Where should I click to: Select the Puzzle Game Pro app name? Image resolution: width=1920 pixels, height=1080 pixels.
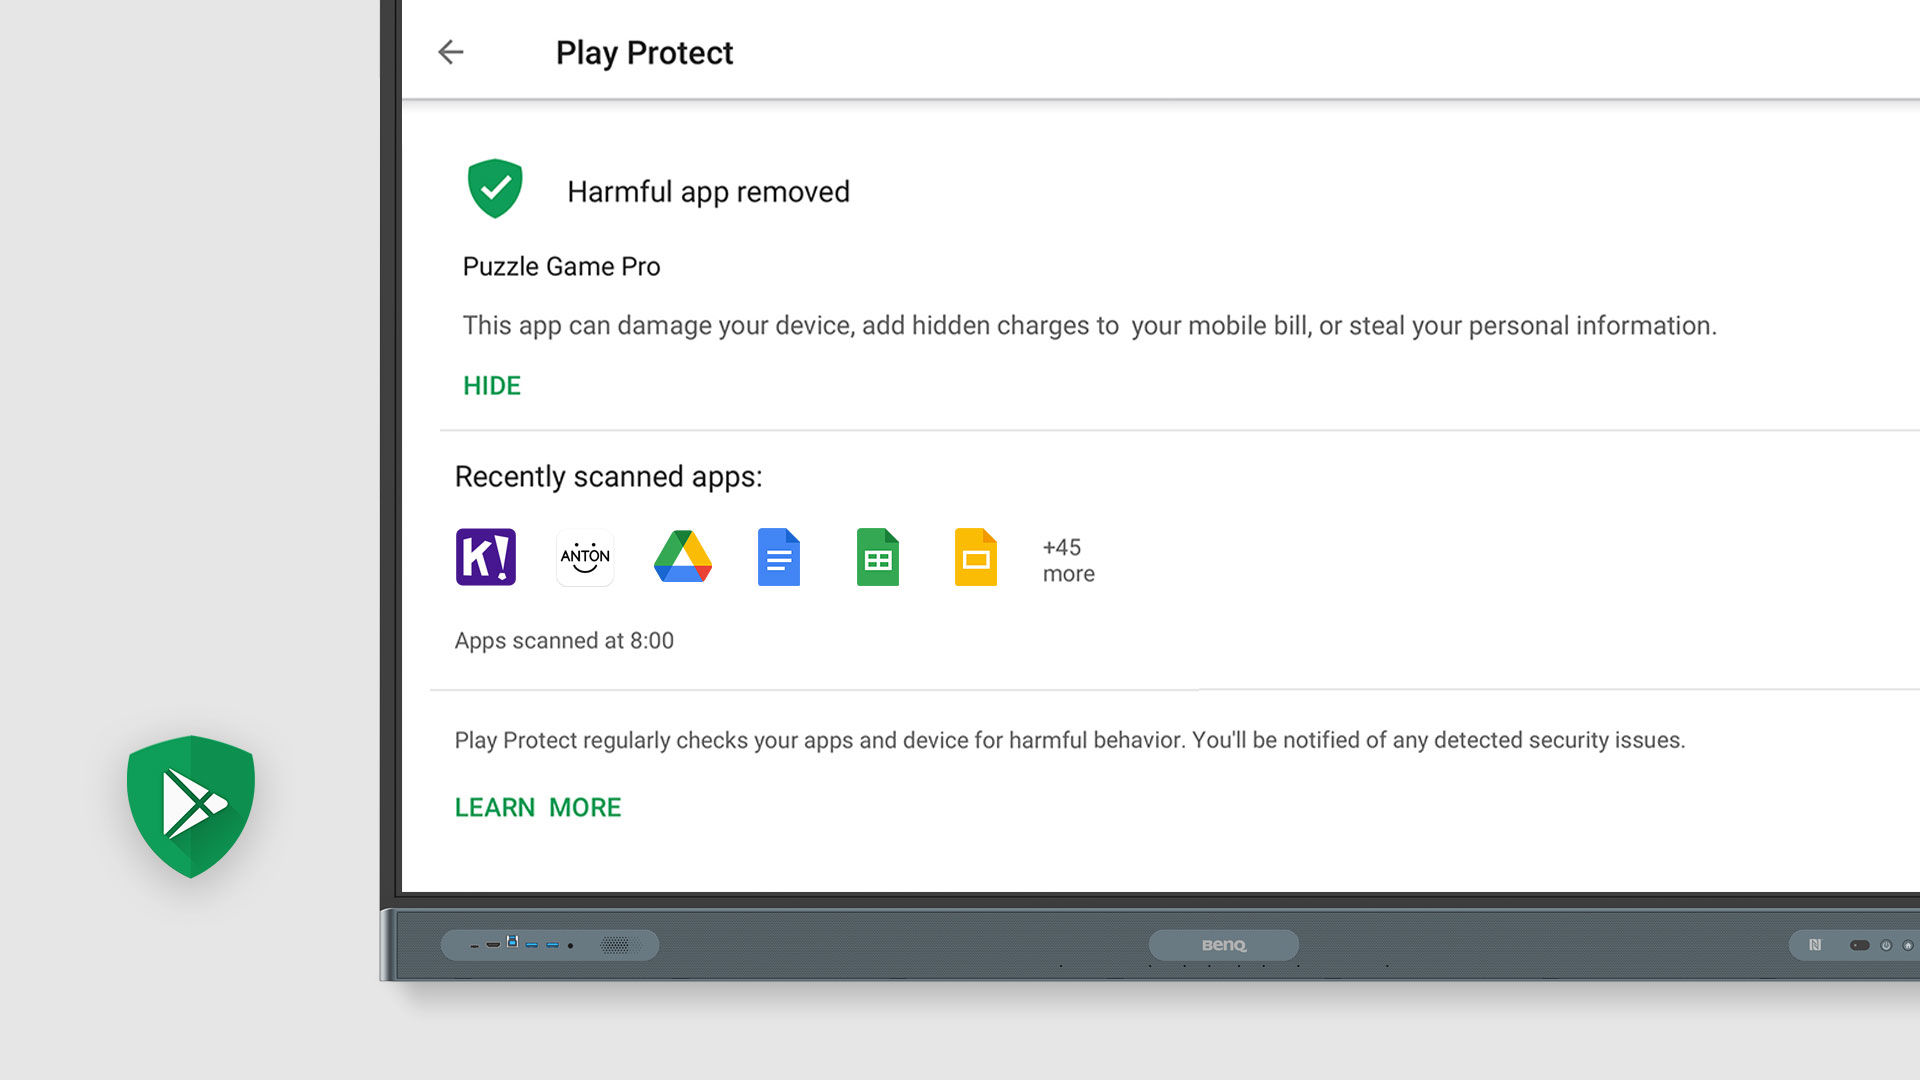pyautogui.click(x=561, y=267)
